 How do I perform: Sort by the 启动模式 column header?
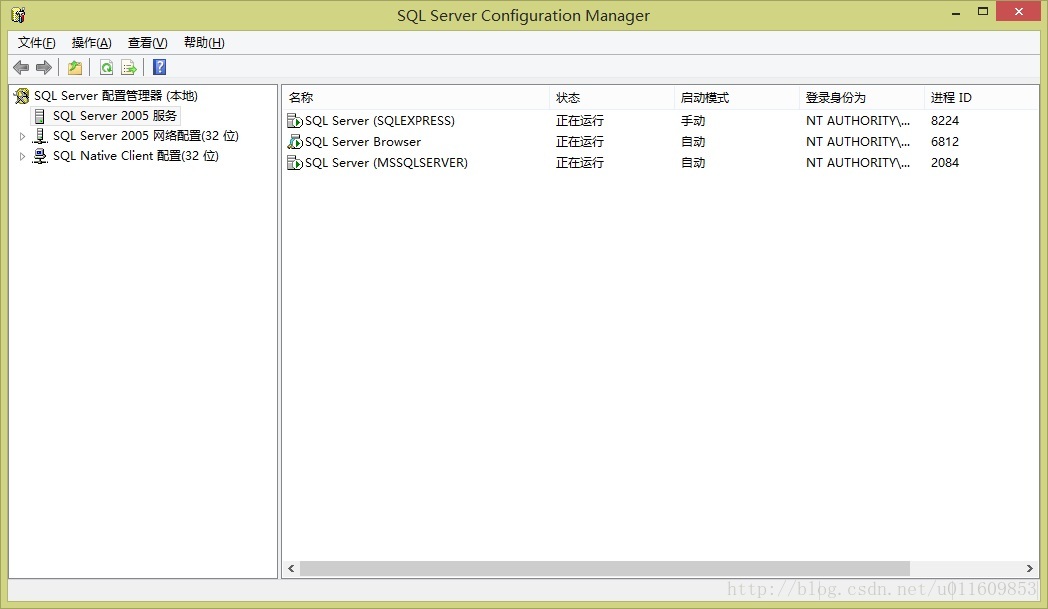pos(737,98)
